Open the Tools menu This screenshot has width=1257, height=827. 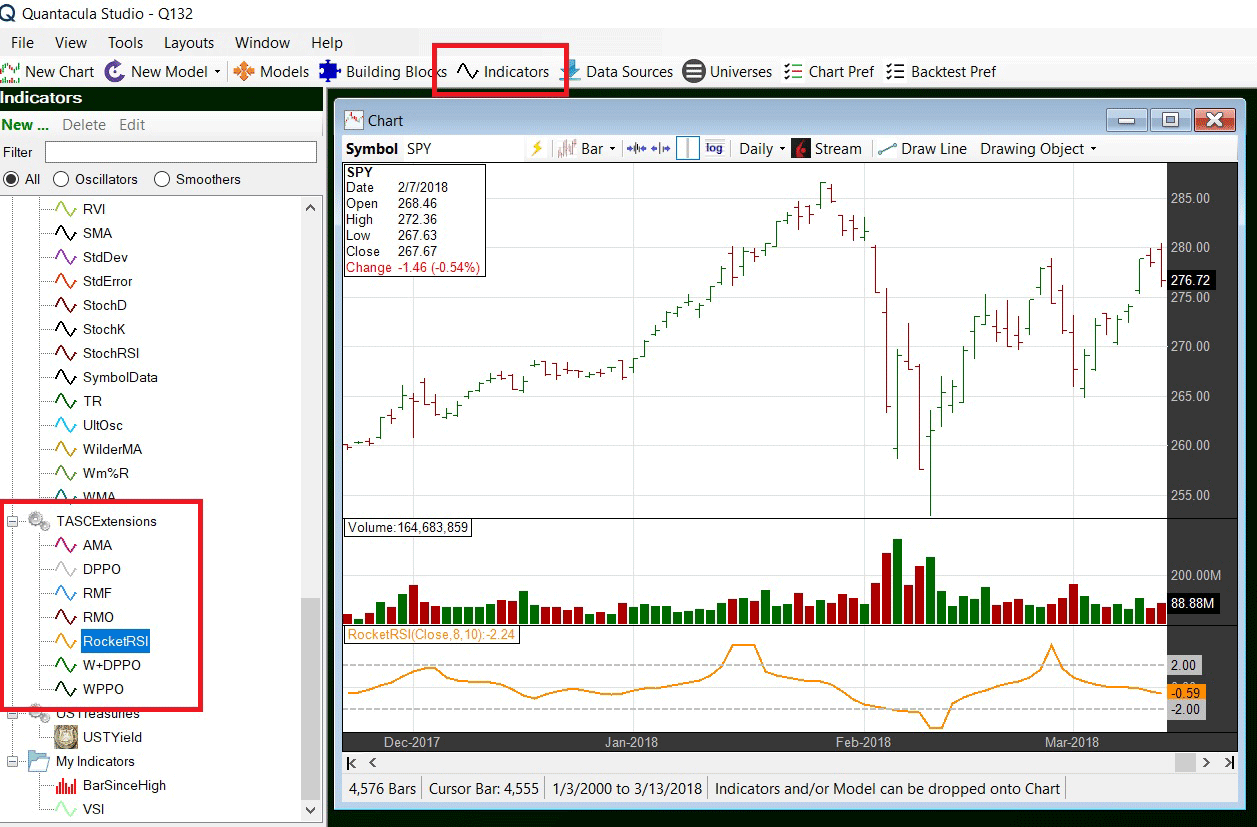pos(126,43)
